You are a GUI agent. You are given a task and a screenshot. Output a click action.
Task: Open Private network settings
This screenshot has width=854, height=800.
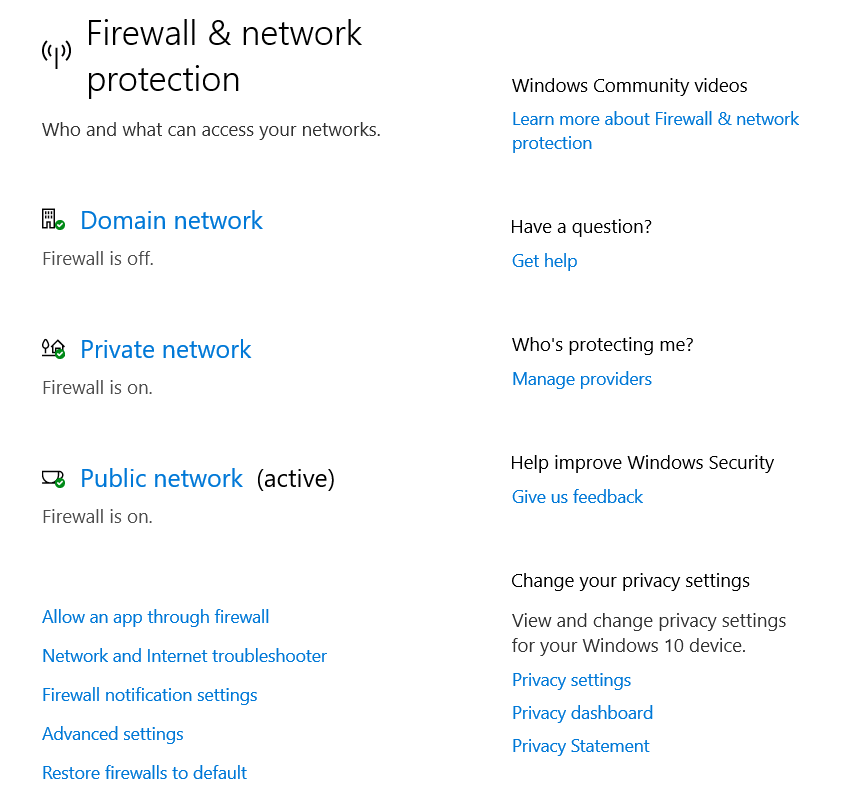click(x=166, y=350)
